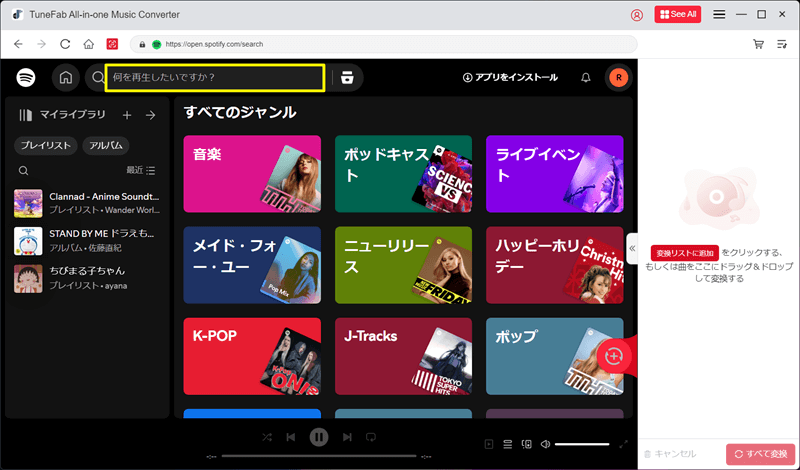Open the K-POP genre card
Image resolution: width=800 pixels, height=470 pixels.
pyautogui.click(x=252, y=356)
